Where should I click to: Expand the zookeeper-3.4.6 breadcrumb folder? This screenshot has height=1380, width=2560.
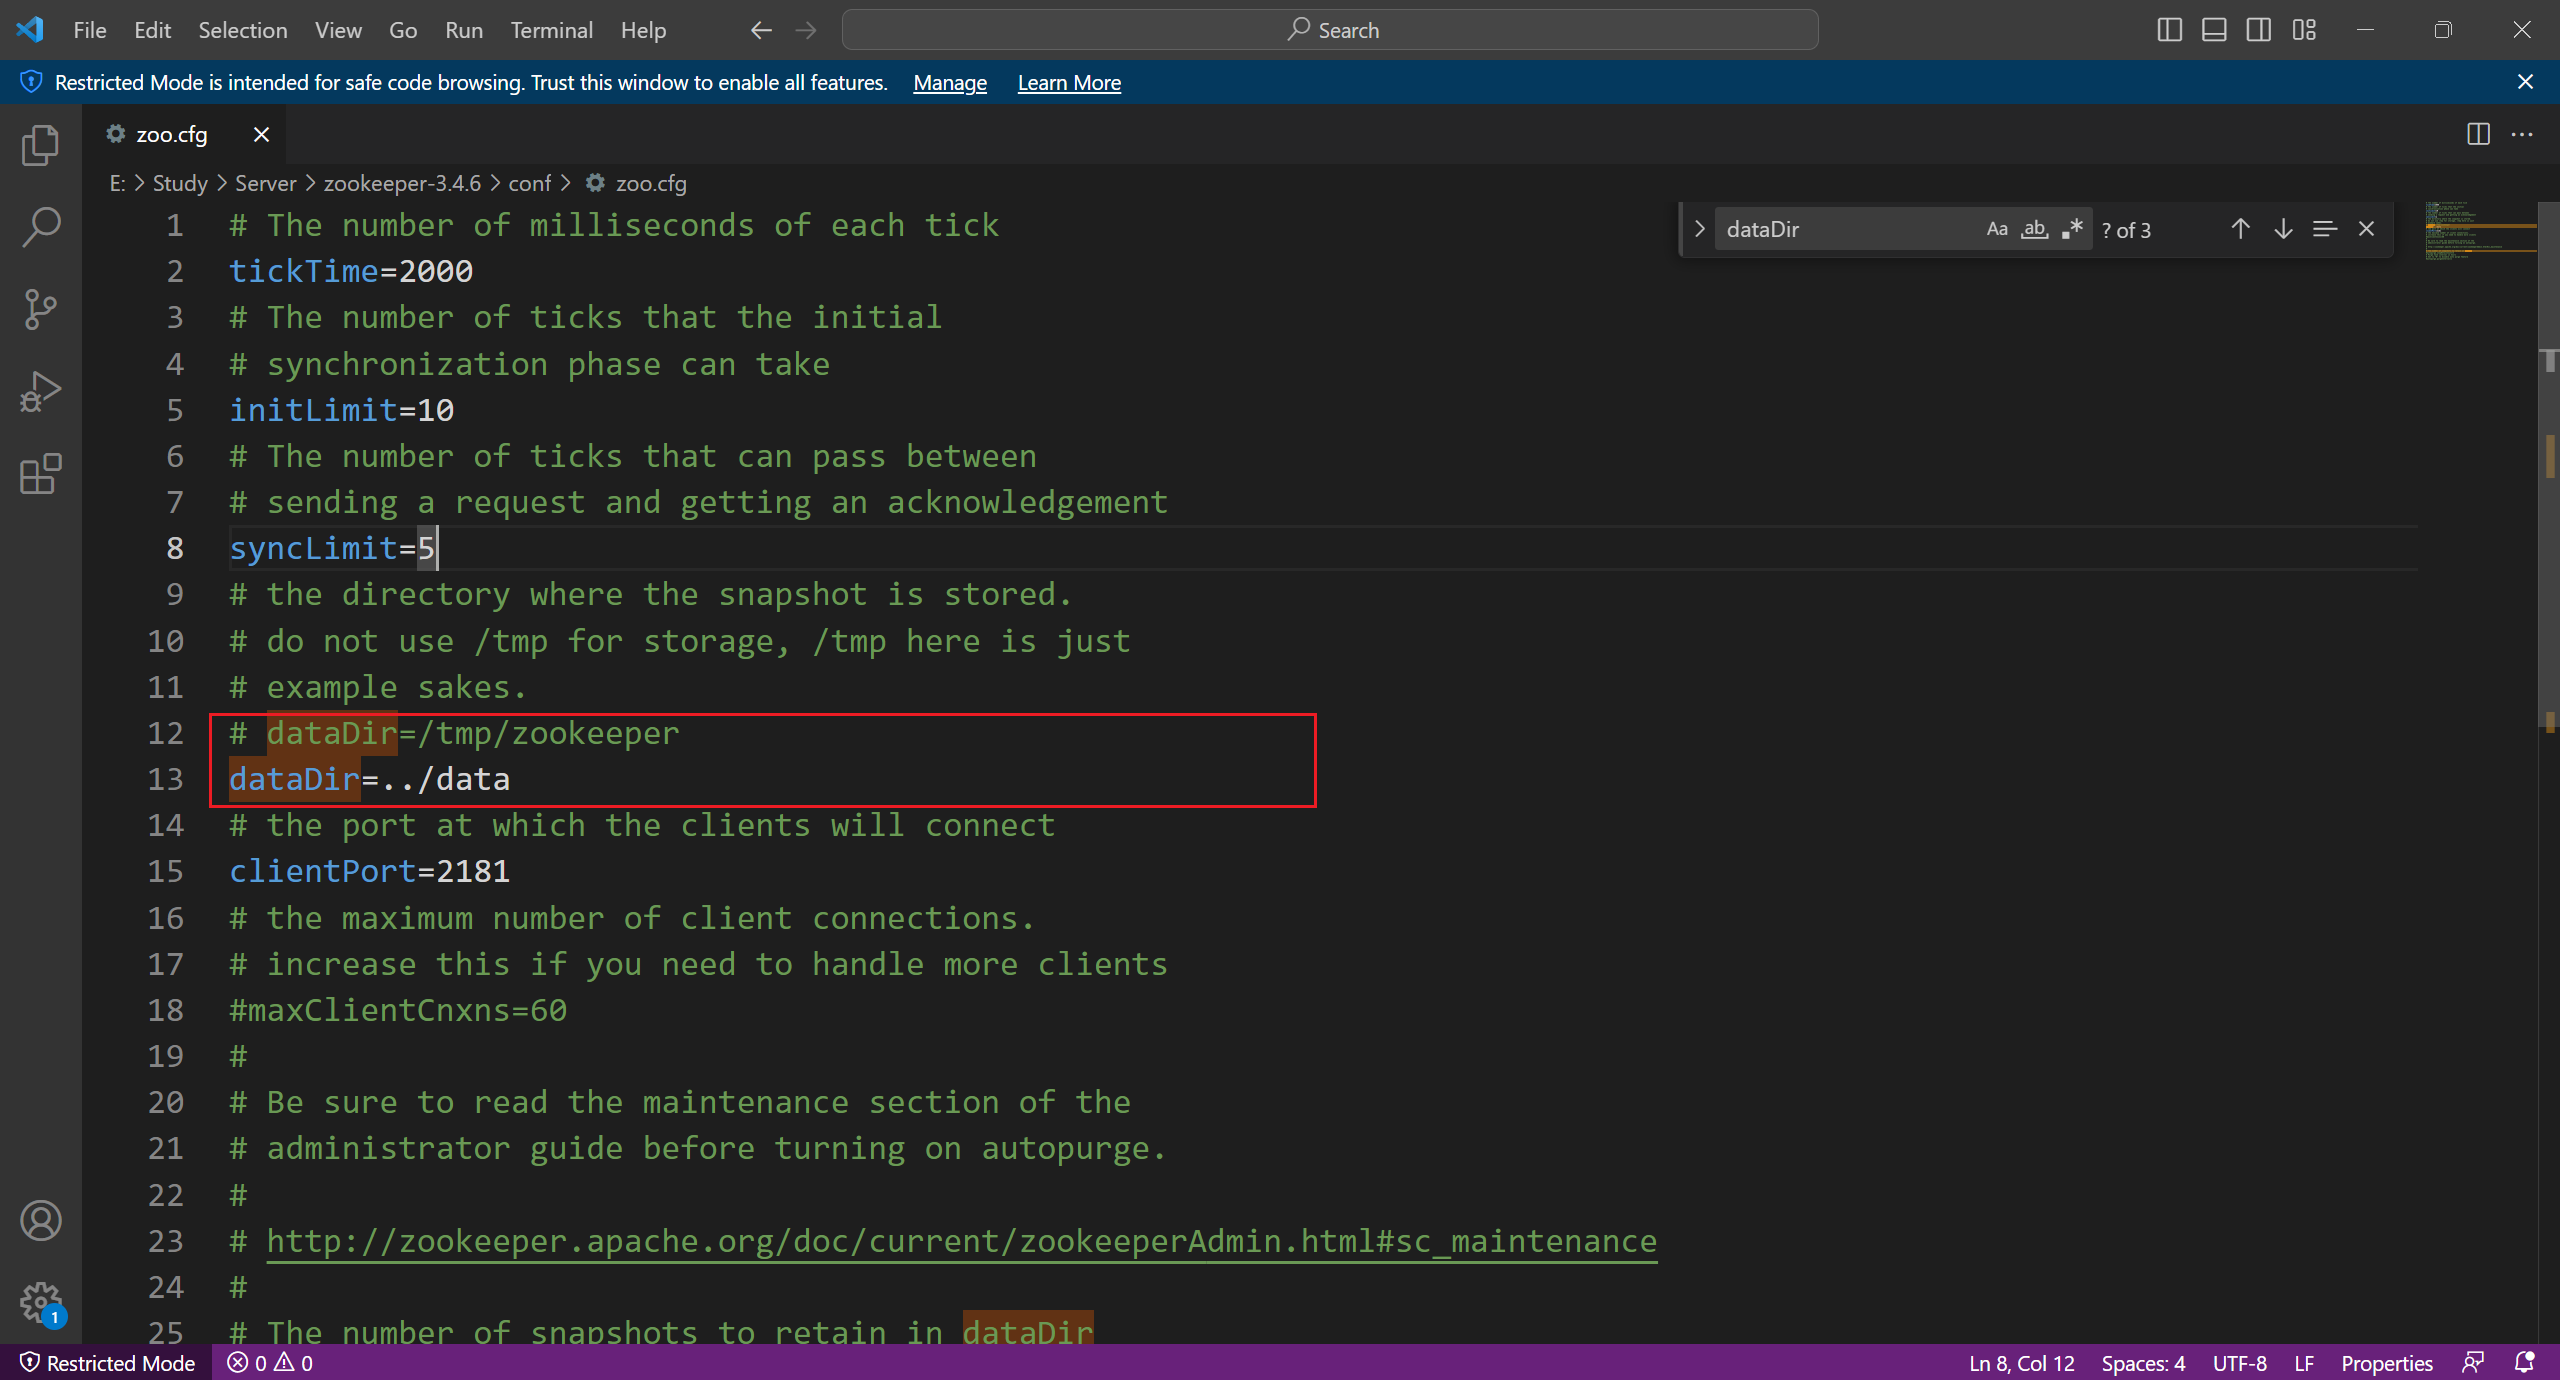(x=402, y=183)
